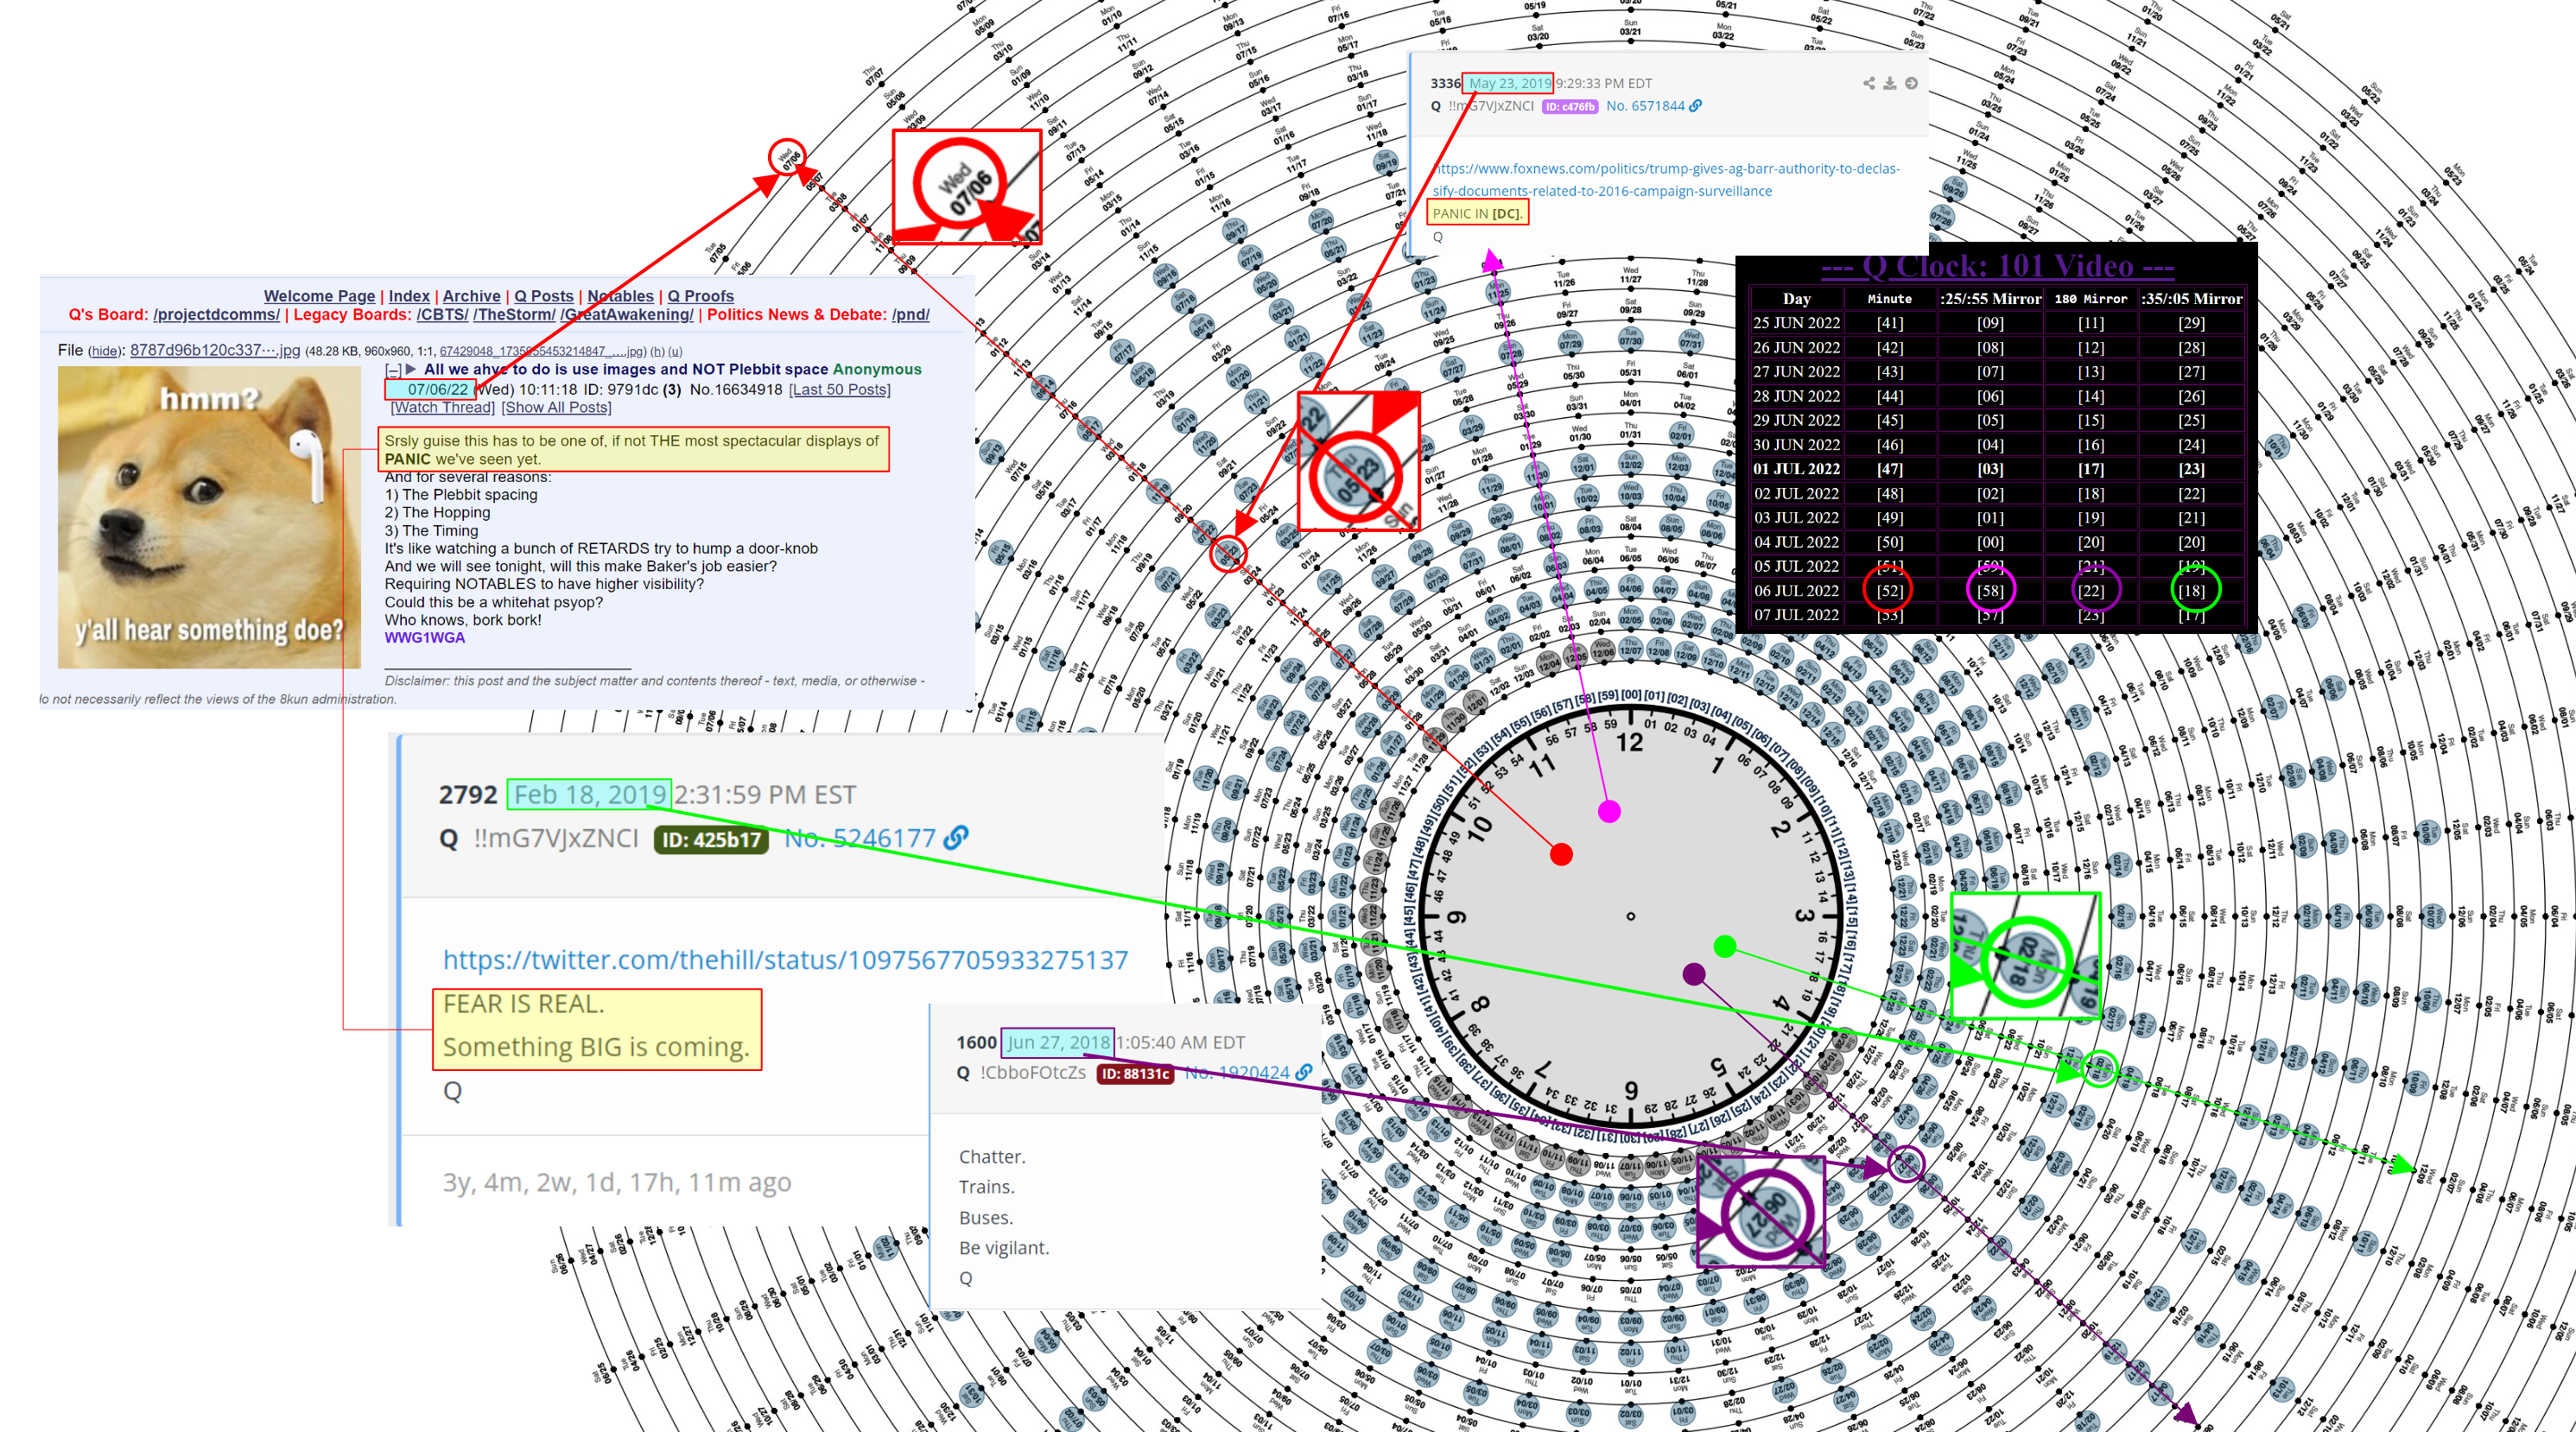
Task: Enlarge the doge 'hmm?' image thumbnail
Action: (x=209, y=517)
